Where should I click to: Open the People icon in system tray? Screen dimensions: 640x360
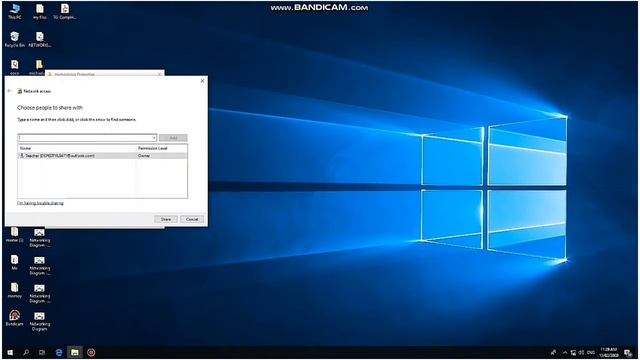(553, 352)
